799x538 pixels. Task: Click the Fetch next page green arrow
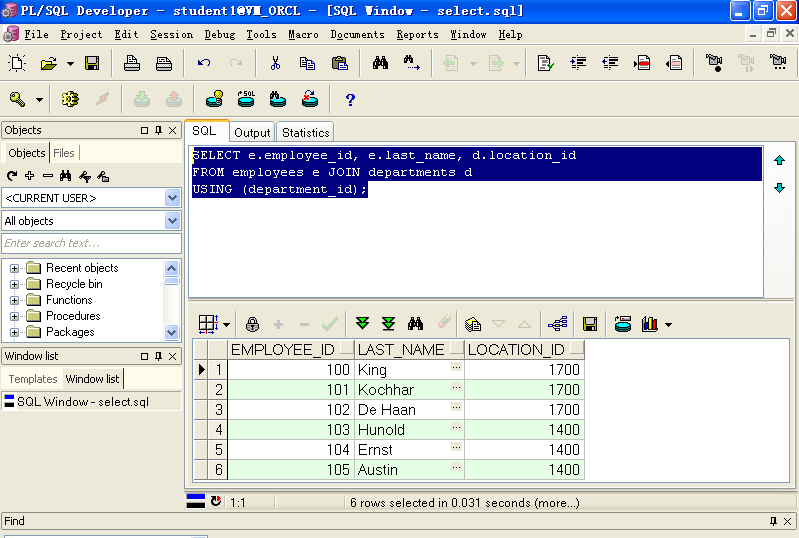click(x=362, y=324)
